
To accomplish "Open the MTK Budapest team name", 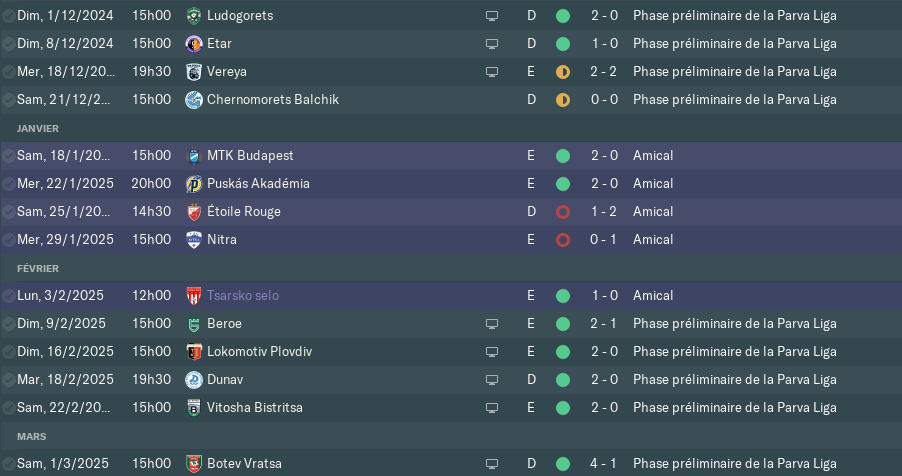I will coord(250,155).
